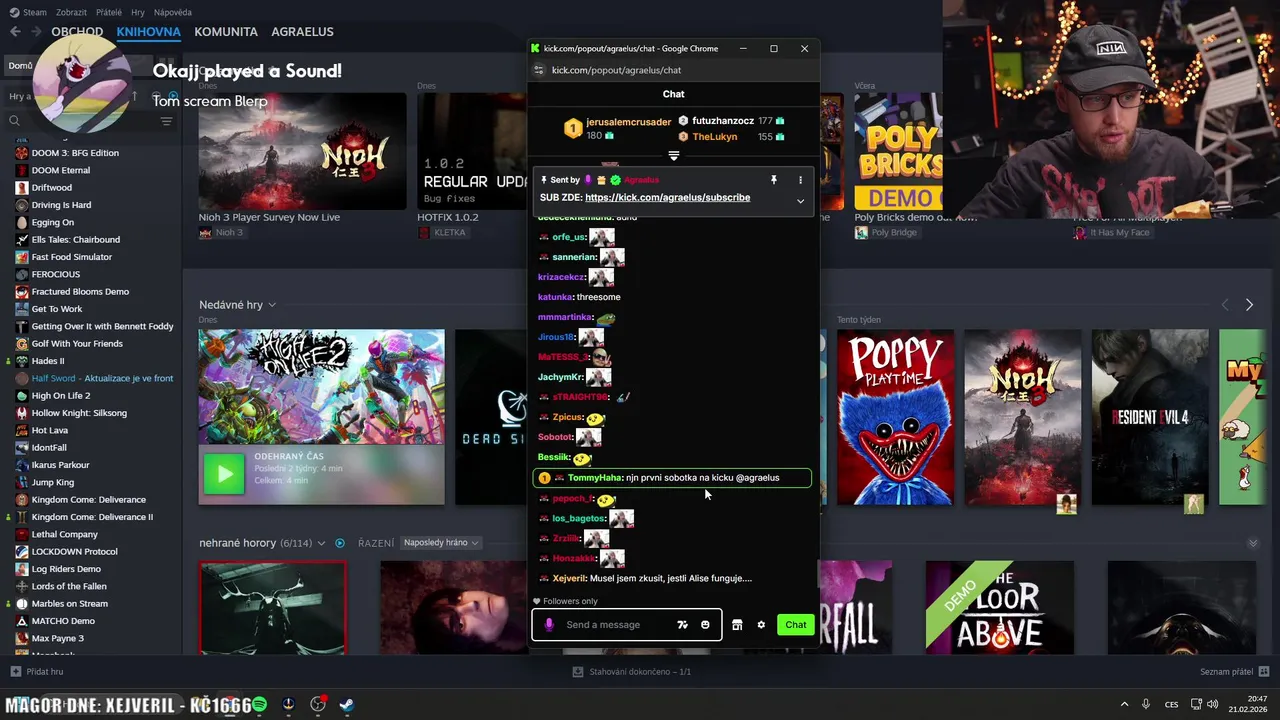
Task: Select Jump King in library list
Action: (53, 482)
